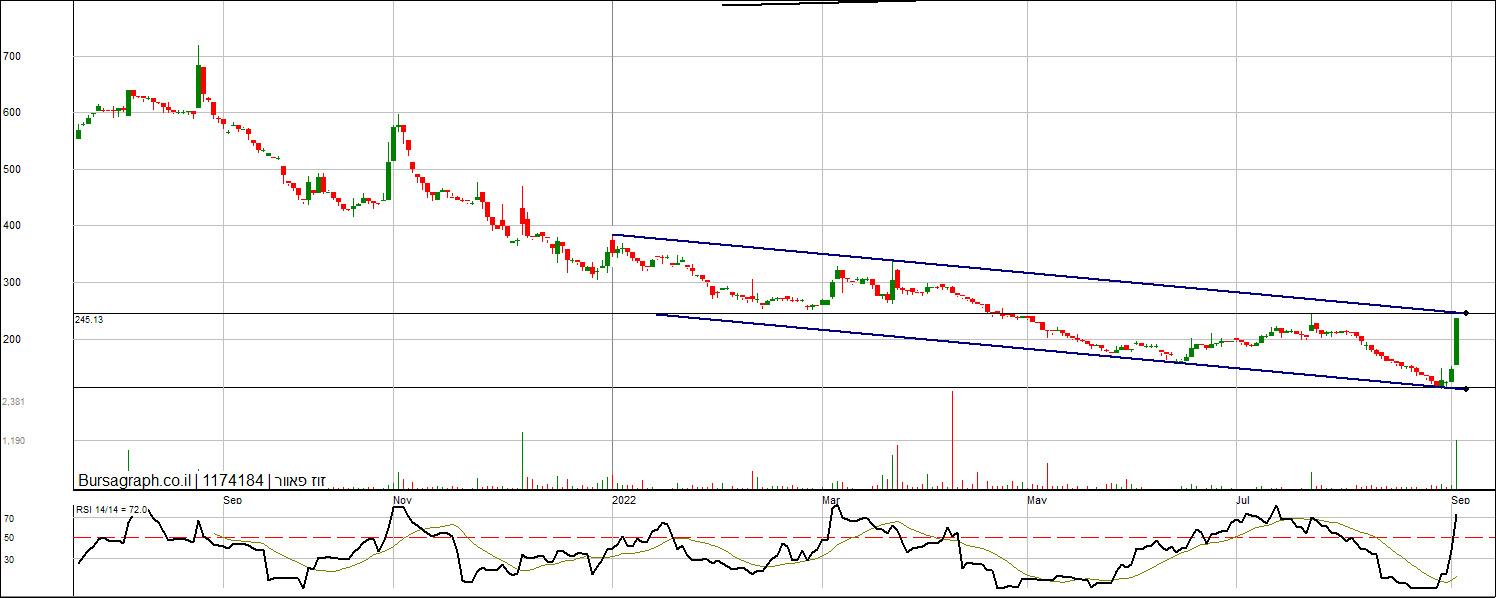Click the 2,381 volume scale label
Viewport: 1496px width, 598px height.
(x=13, y=402)
